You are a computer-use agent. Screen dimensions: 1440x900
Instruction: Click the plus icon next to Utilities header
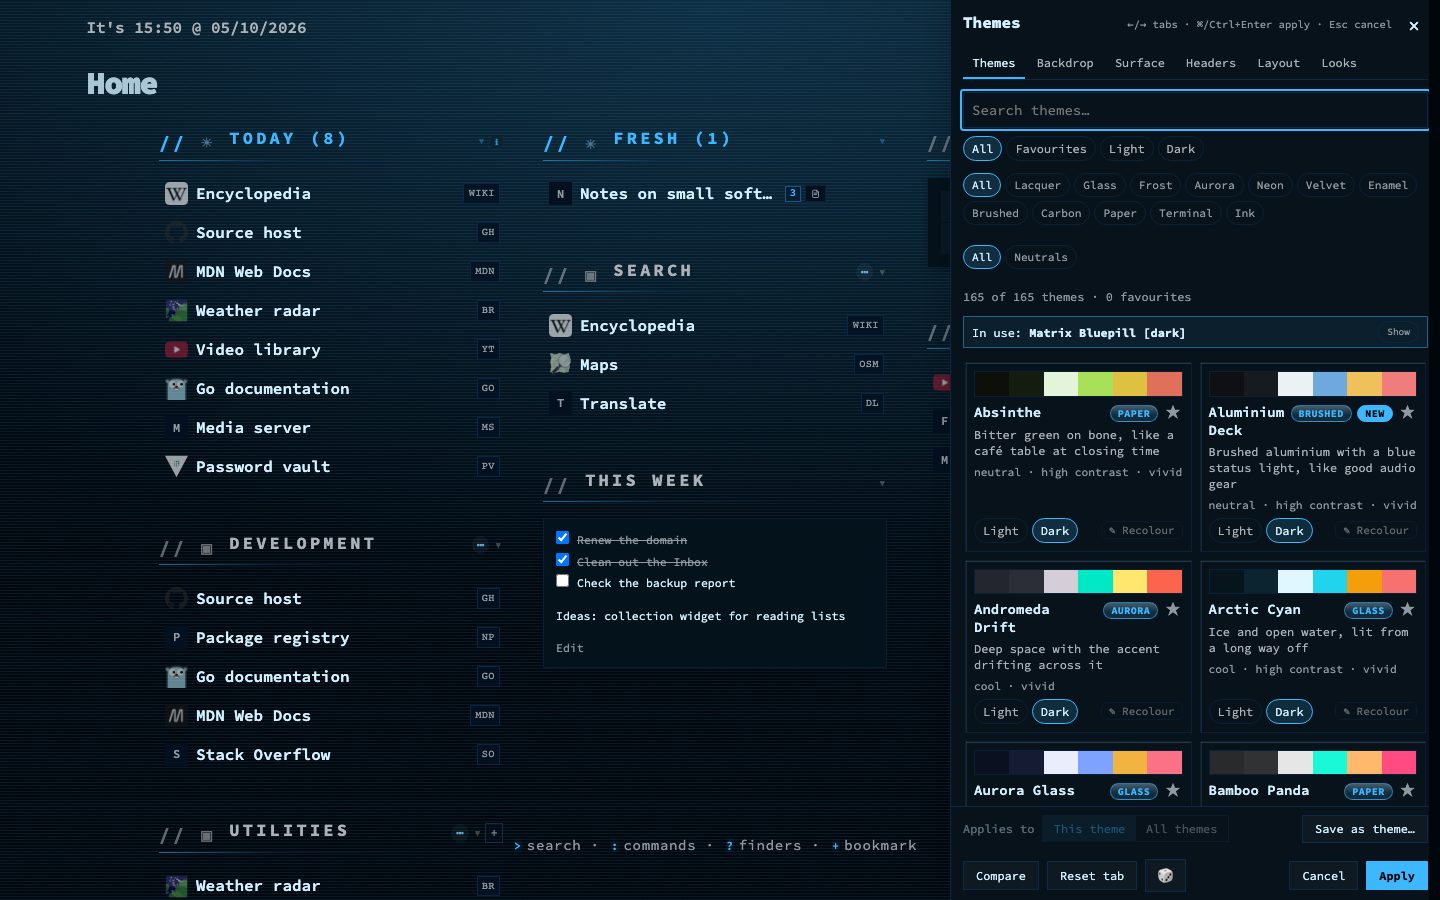pyautogui.click(x=493, y=832)
